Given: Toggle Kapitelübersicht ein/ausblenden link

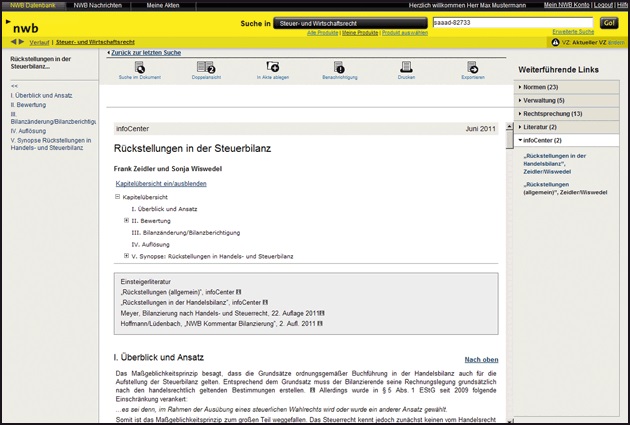Looking at the screenshot, I should click(x=161, y=184).
